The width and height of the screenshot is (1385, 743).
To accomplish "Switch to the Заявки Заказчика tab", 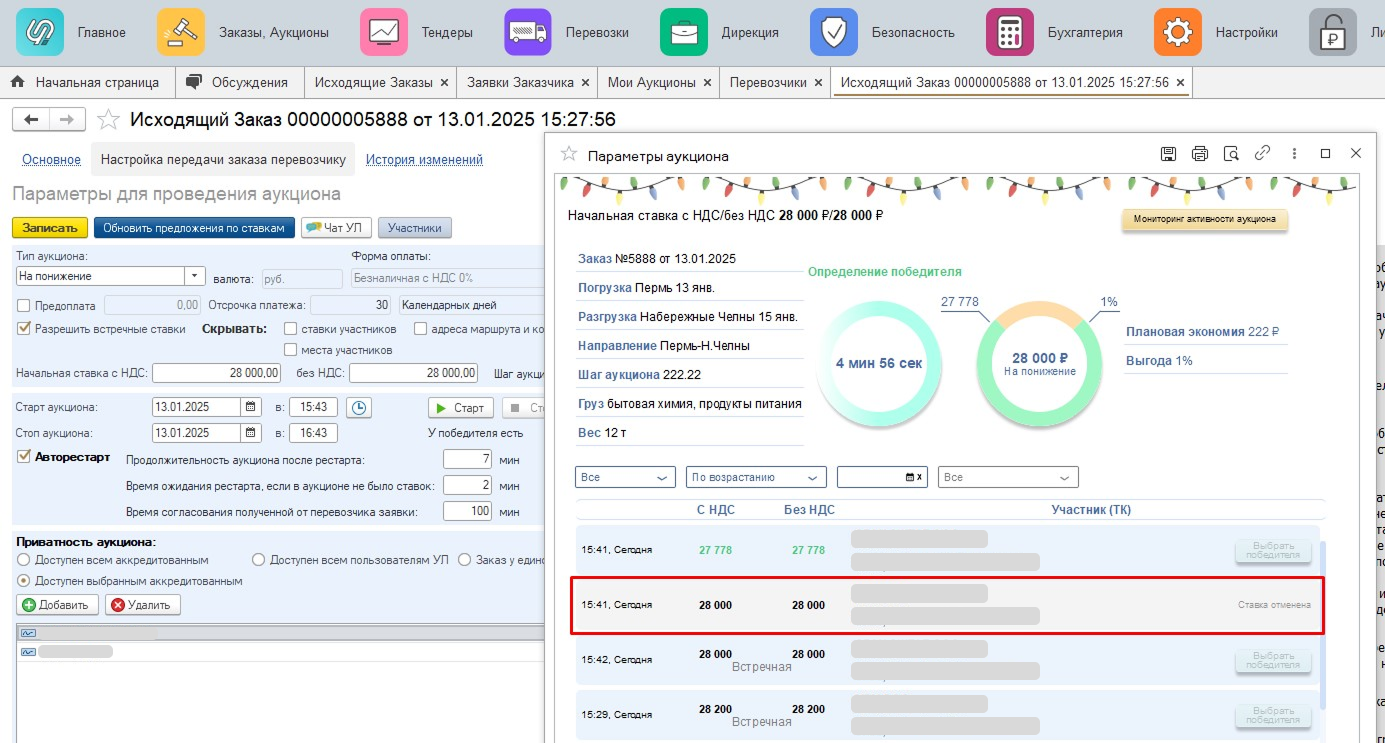I will click(520, 83).
